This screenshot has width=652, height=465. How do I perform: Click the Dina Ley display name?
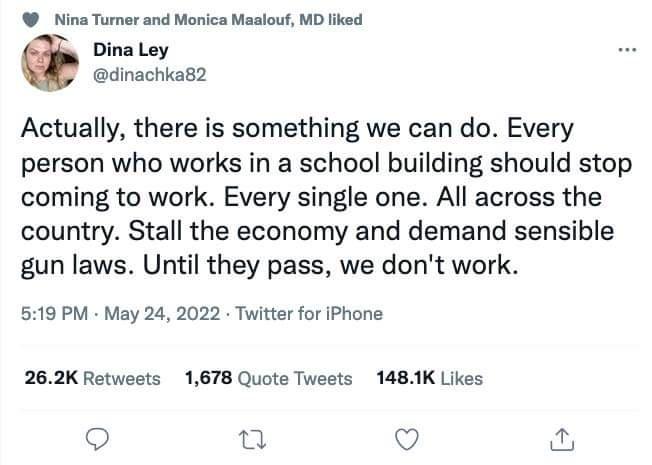coord(133,51)
